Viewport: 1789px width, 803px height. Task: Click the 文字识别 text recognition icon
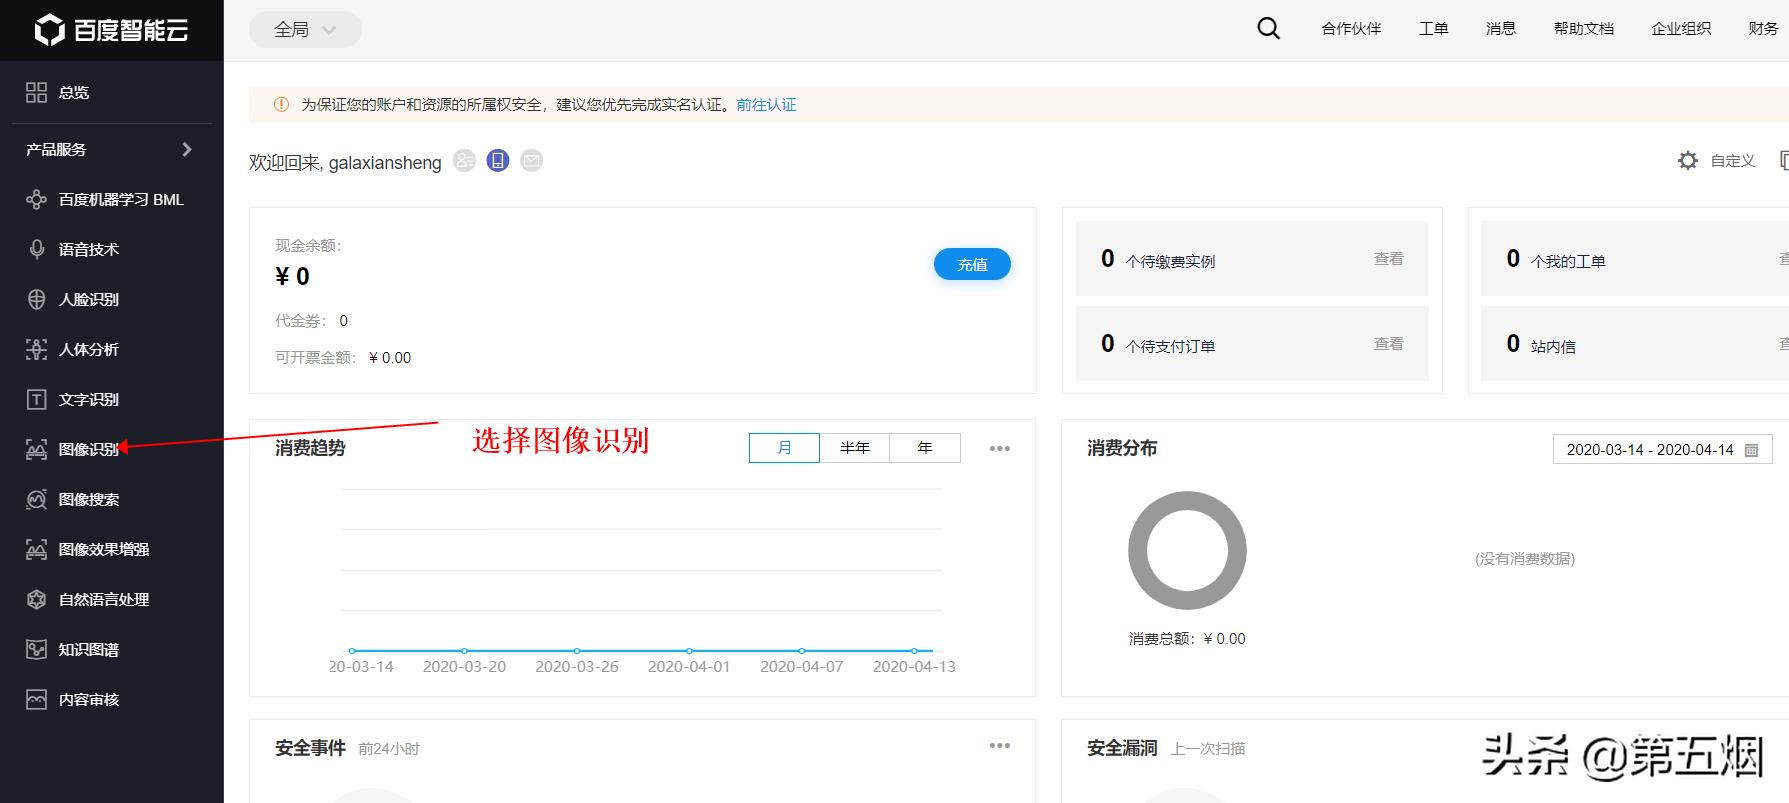coord(36,399)
